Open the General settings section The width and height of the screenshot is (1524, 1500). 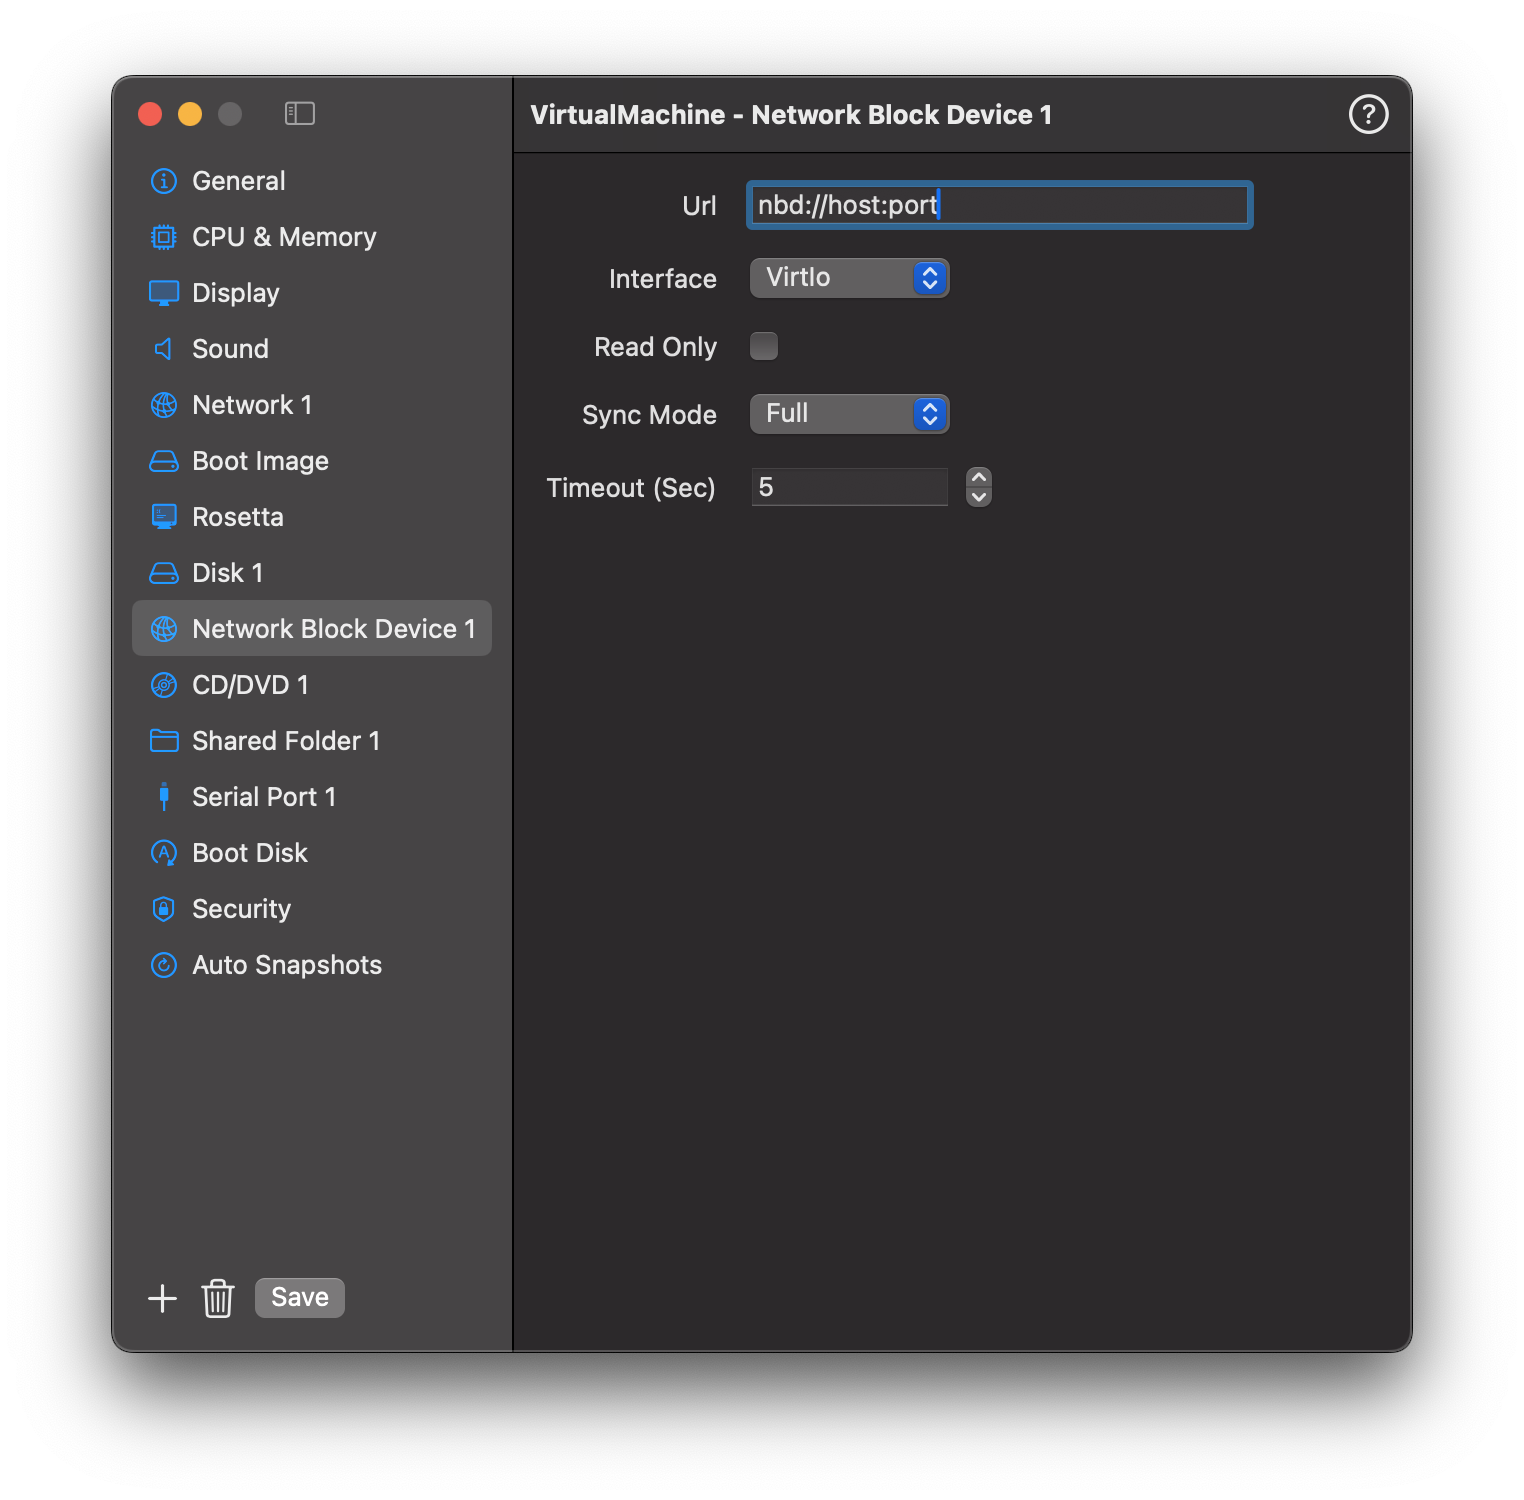tap(238, 181)
